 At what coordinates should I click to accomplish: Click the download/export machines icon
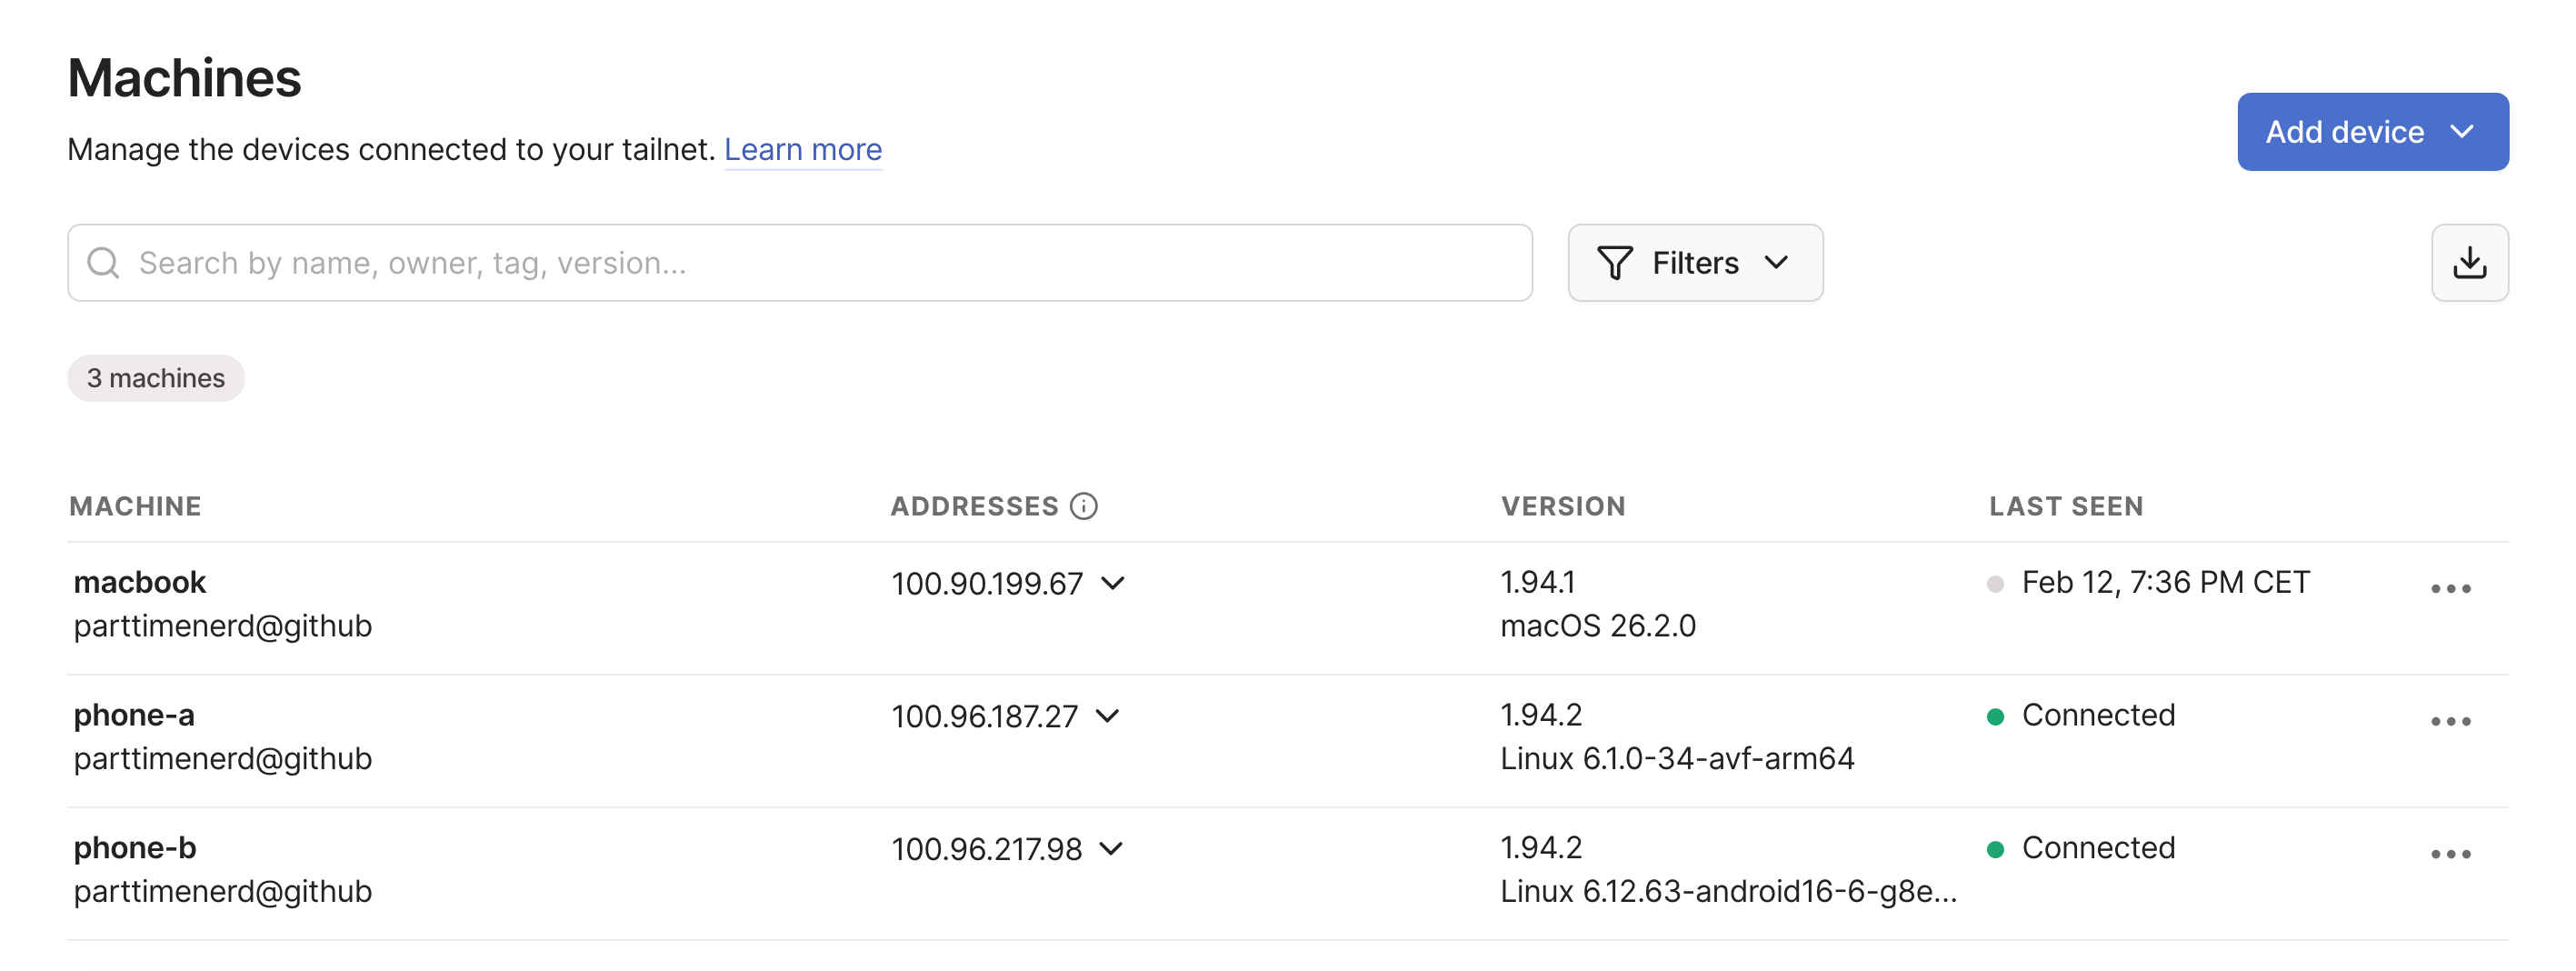2469,263
